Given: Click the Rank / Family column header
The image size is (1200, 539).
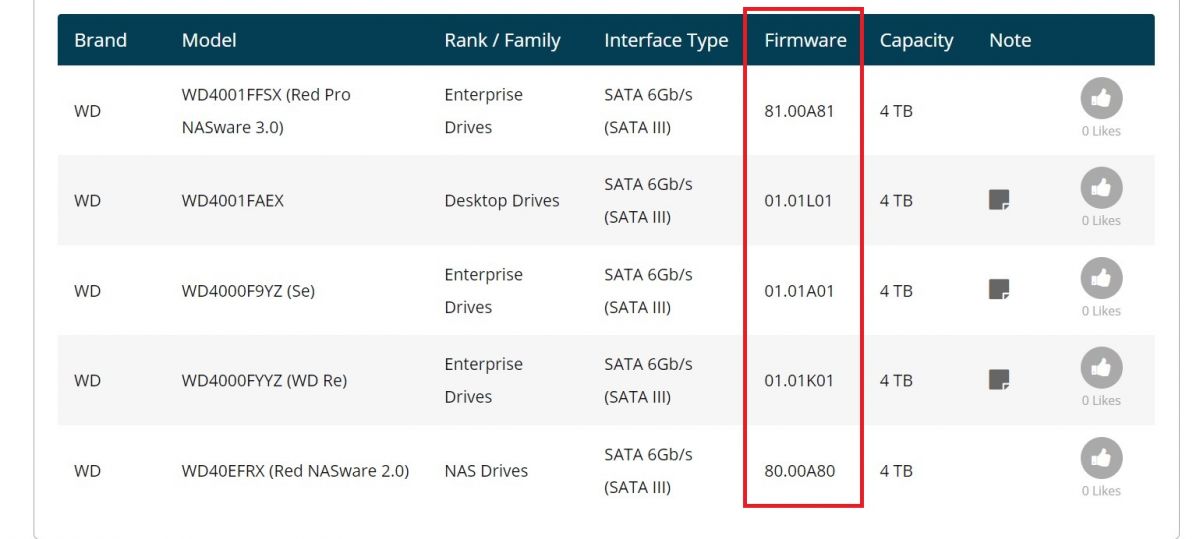Looking at the screenshot, I should pos(502,40).
